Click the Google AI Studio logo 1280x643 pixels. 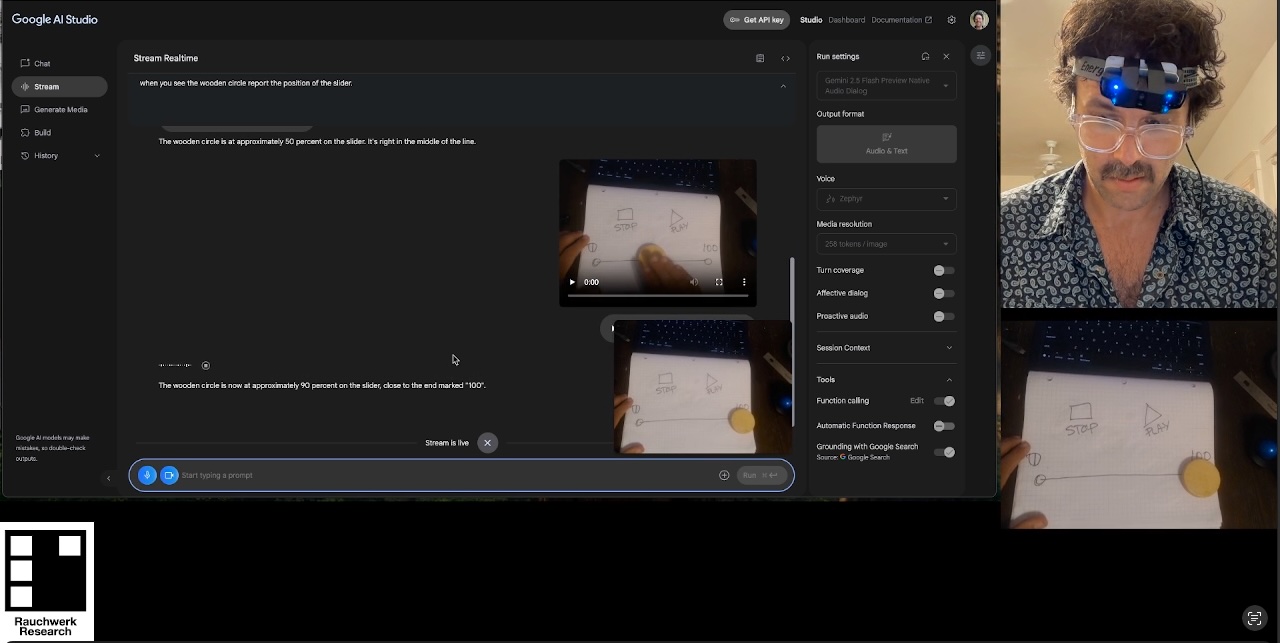54,19
